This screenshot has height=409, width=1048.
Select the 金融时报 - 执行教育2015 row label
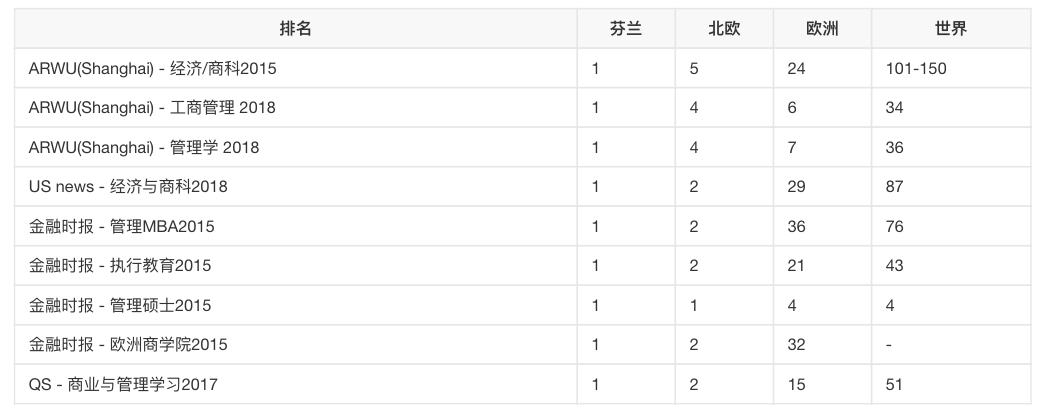(x=120, y=266)
